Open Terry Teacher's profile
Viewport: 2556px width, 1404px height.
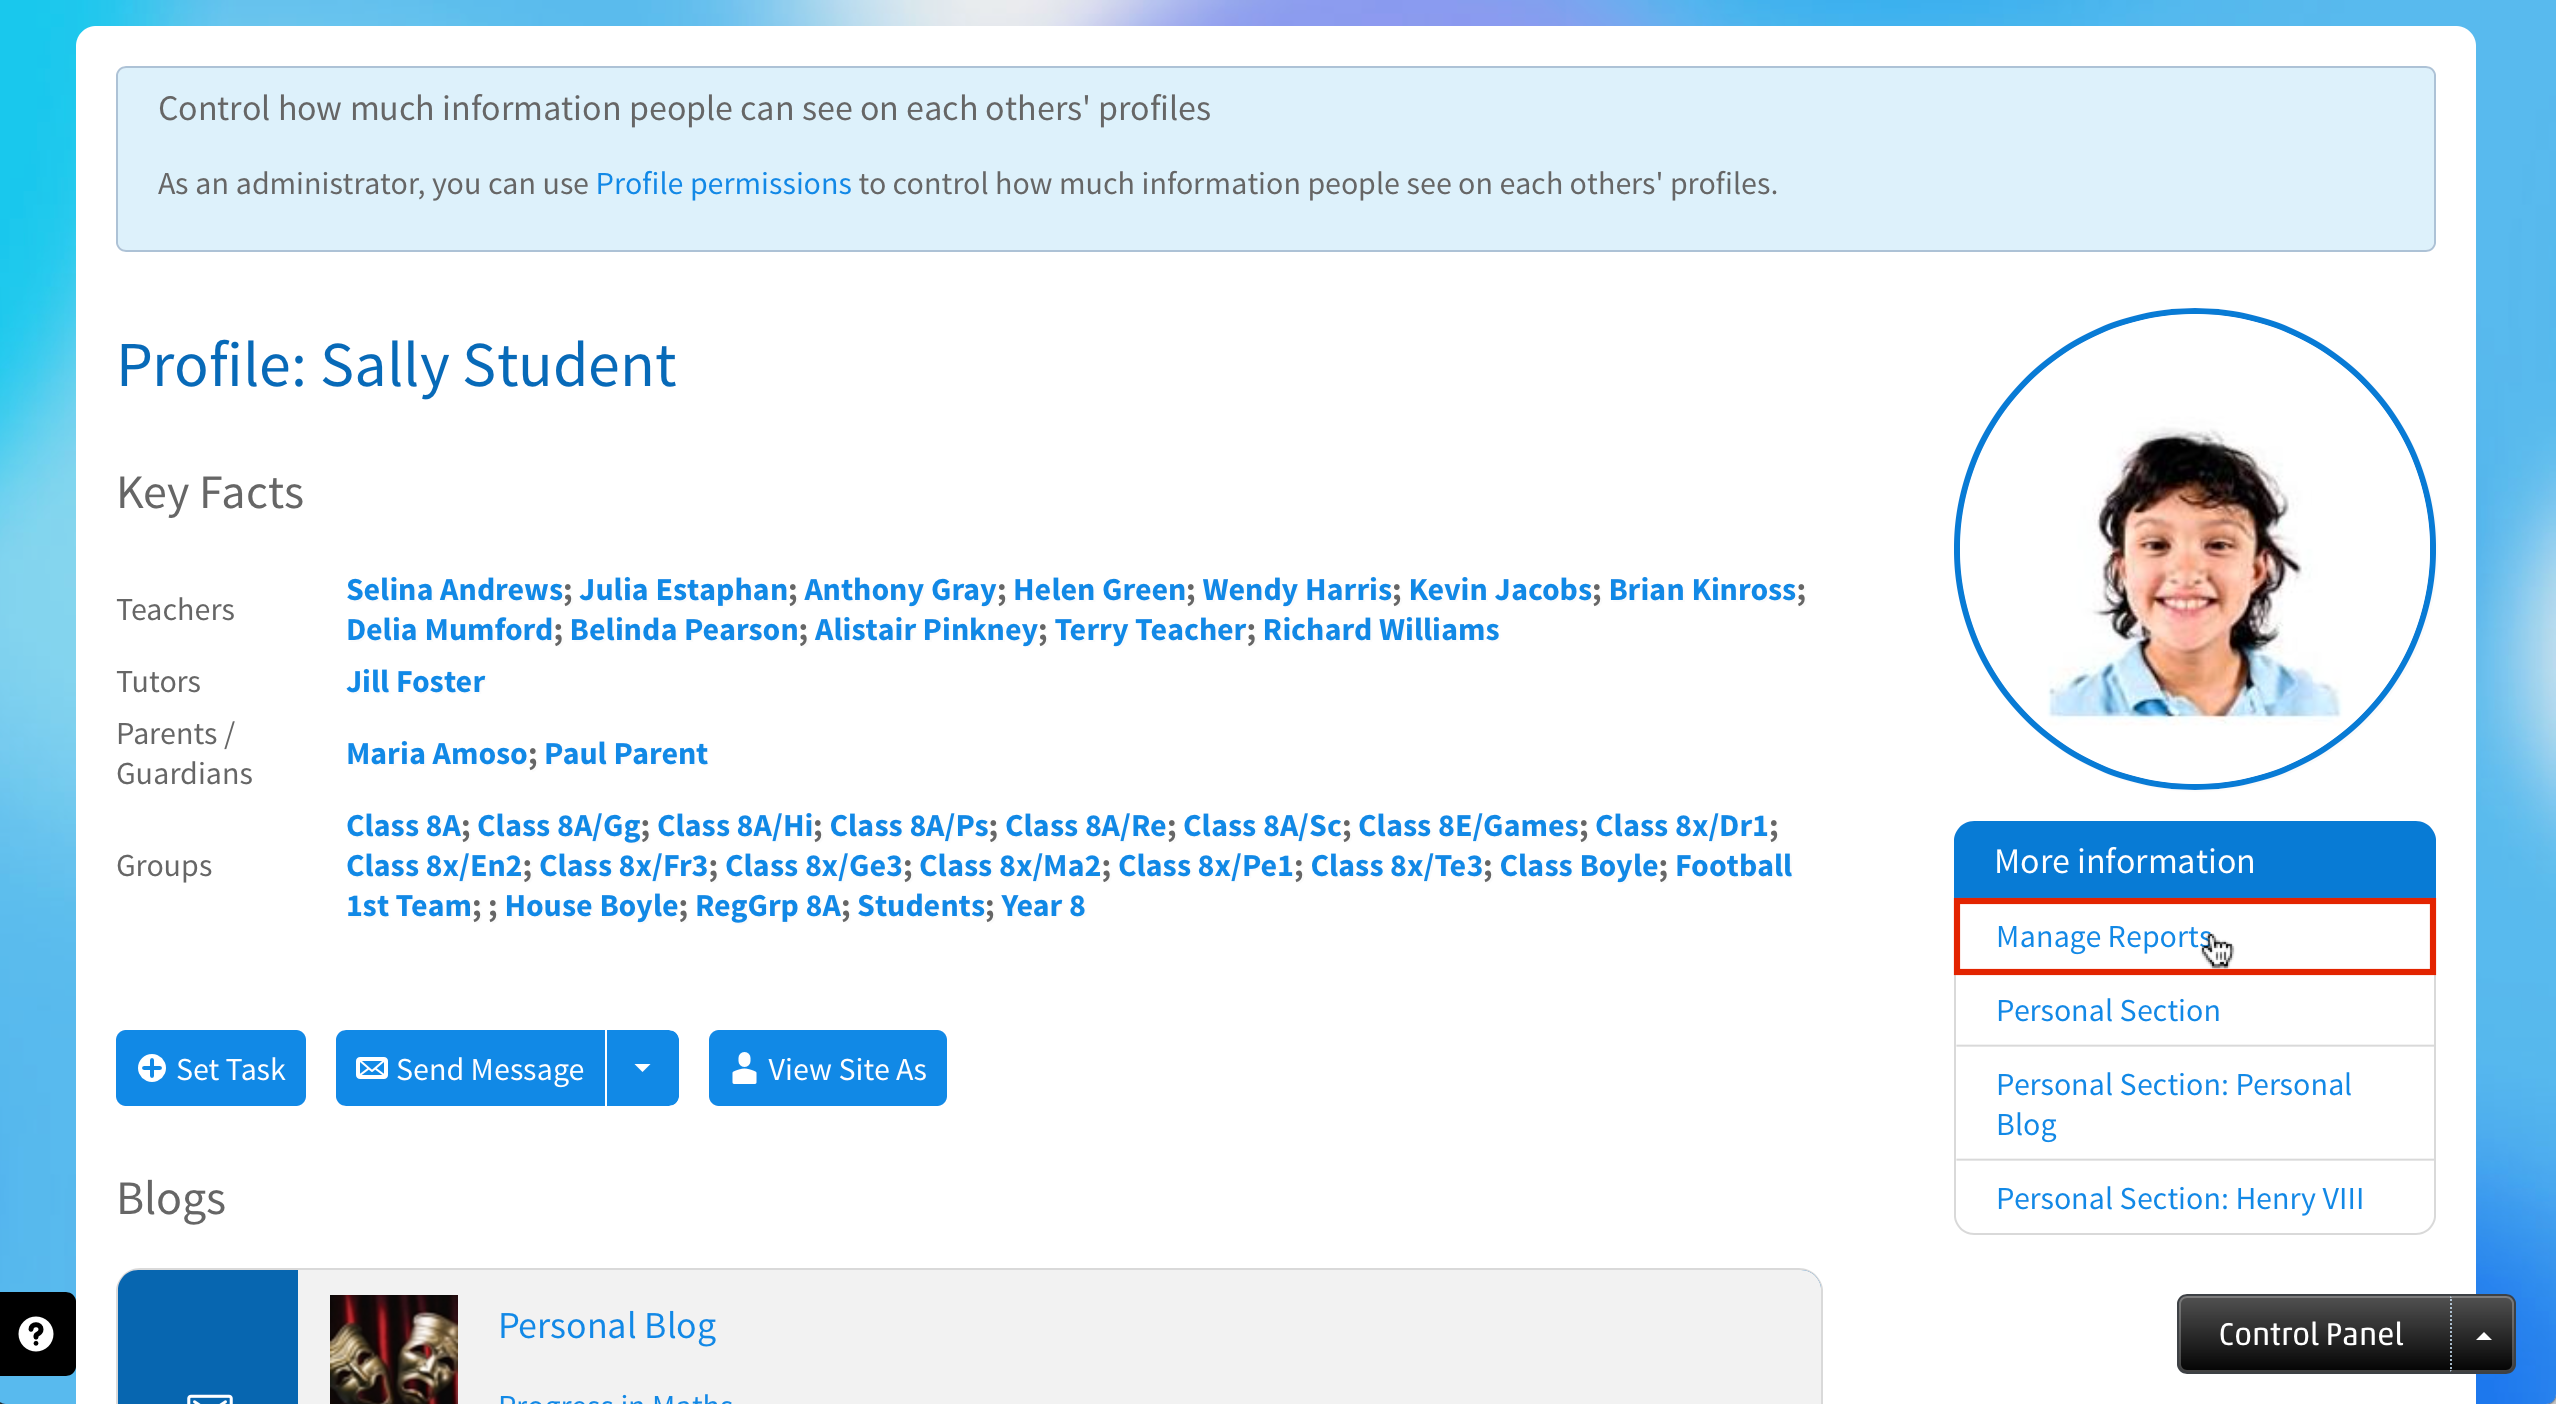click(1150, 629)
